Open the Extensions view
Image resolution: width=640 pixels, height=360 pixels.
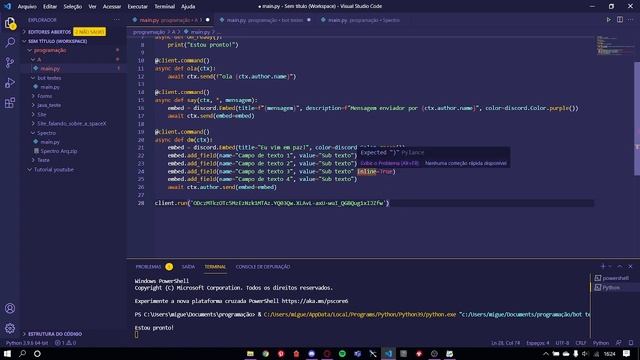coord(10,102)
